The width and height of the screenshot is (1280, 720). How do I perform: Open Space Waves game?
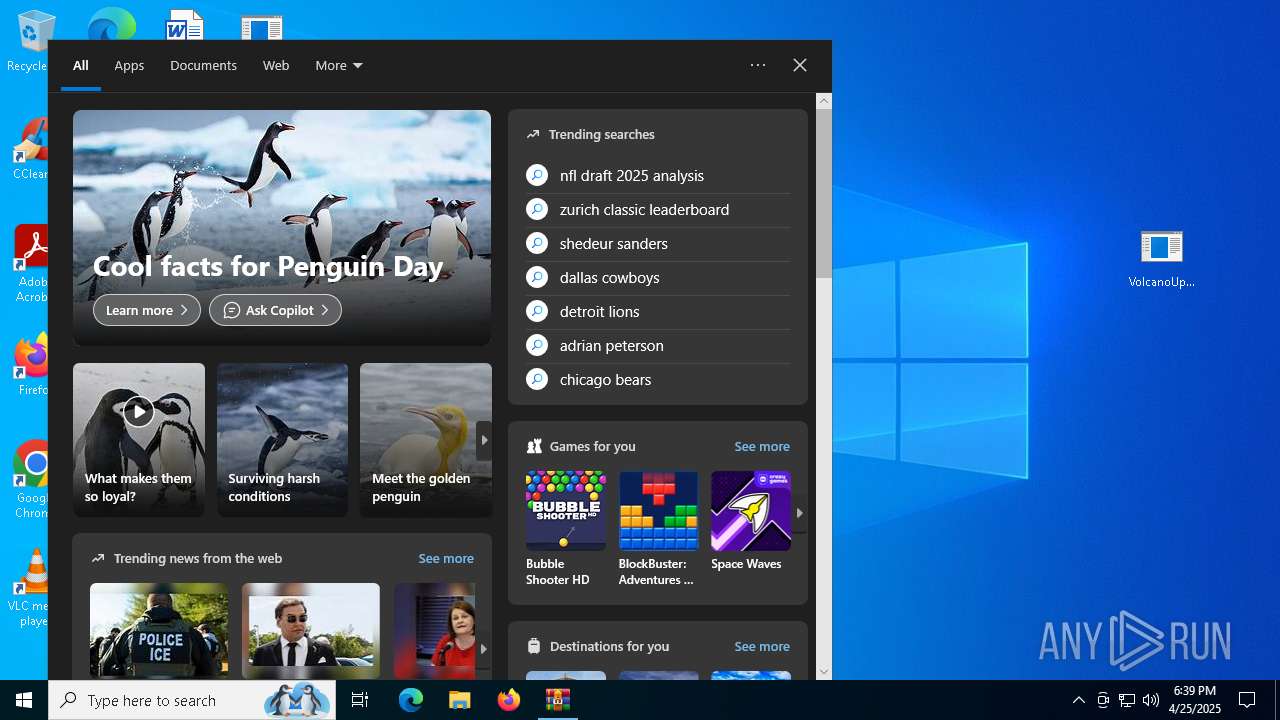click(x=751, y=521)
